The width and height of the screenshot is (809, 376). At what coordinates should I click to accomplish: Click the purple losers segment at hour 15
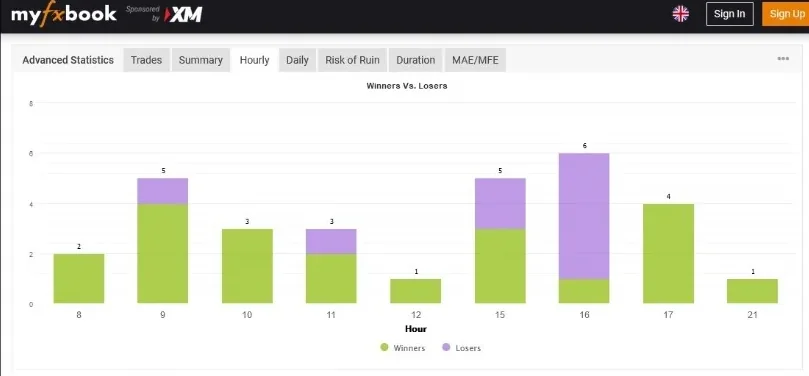pos(500,204)
